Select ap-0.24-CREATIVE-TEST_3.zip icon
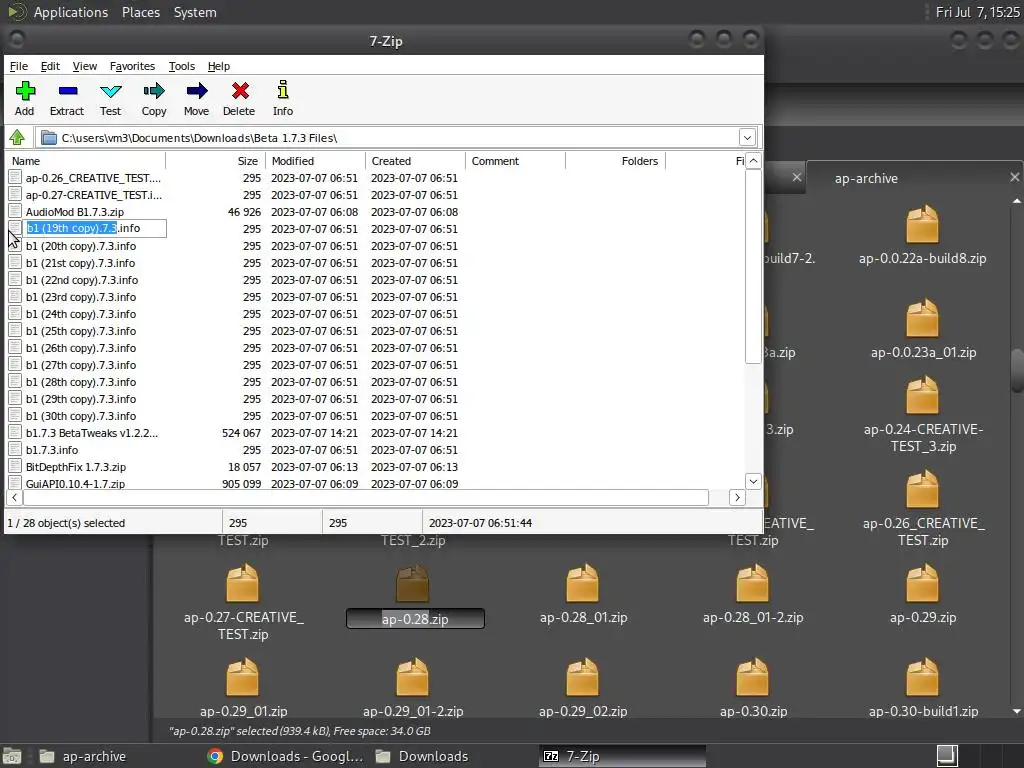 922,395
